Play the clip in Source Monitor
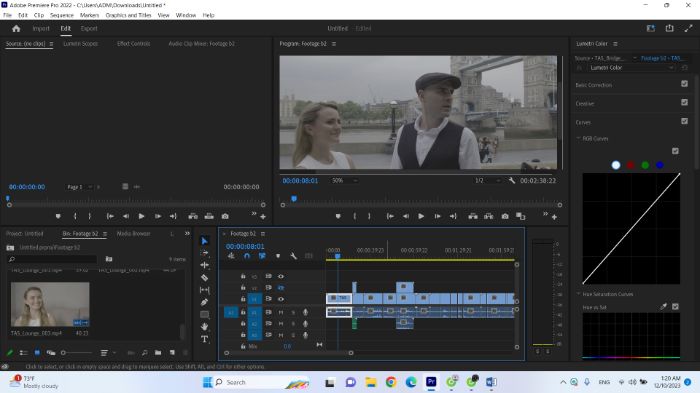The width and height of the screenshot is (700, 393). point(142,216)
